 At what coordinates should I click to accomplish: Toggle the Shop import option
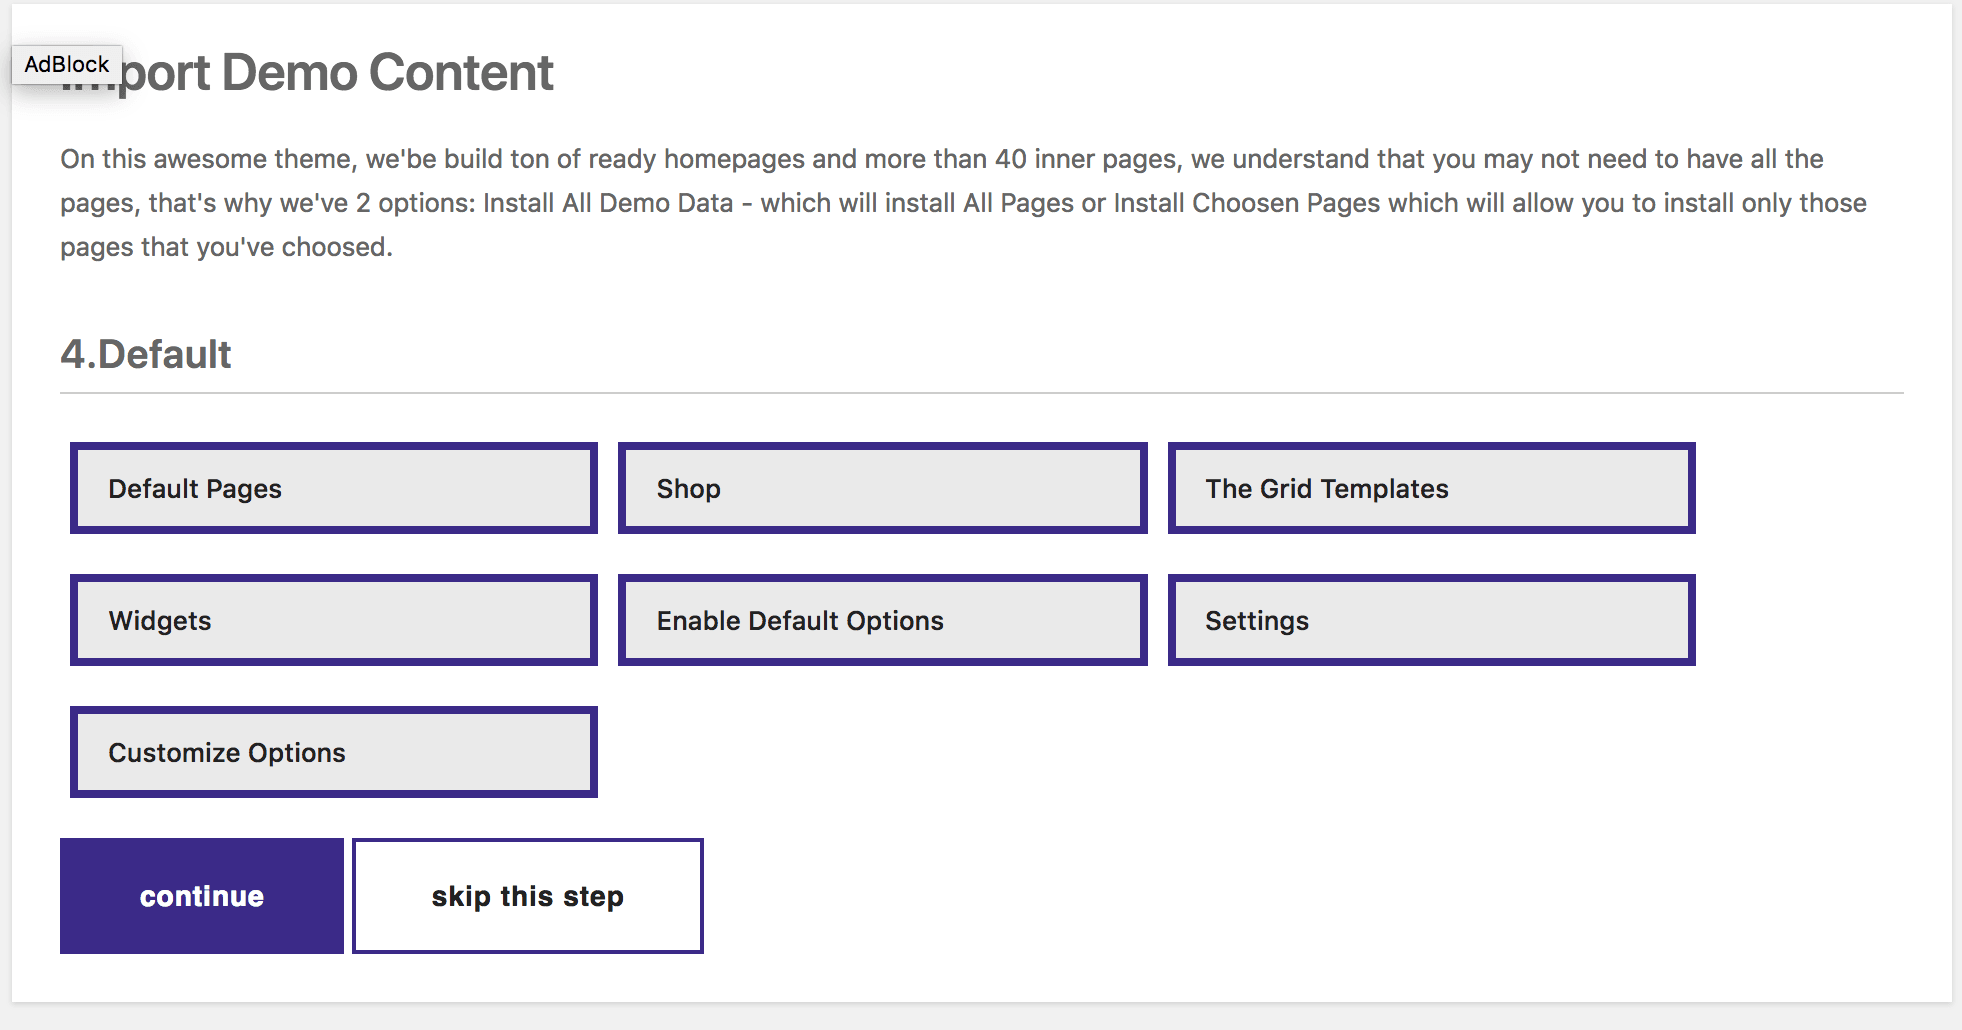pos(882,488)
